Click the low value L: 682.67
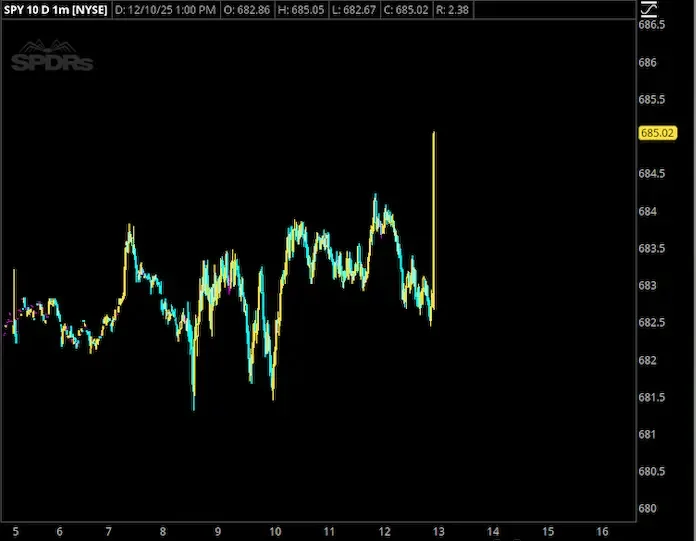Screen dimensions: 696x541 (354, 10)
